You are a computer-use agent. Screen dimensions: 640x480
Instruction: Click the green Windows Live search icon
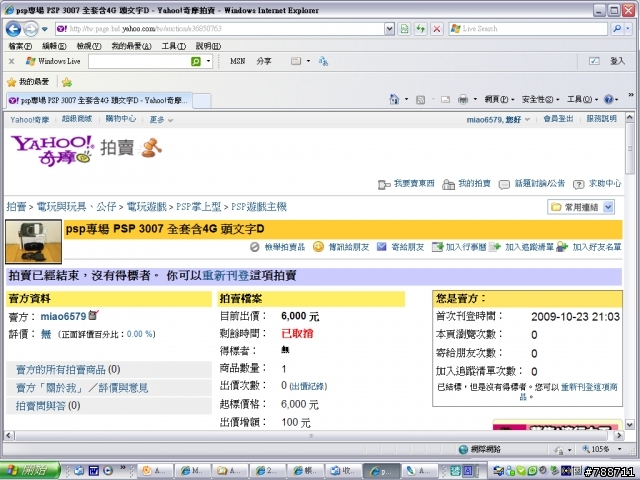(x=196, y=61)
